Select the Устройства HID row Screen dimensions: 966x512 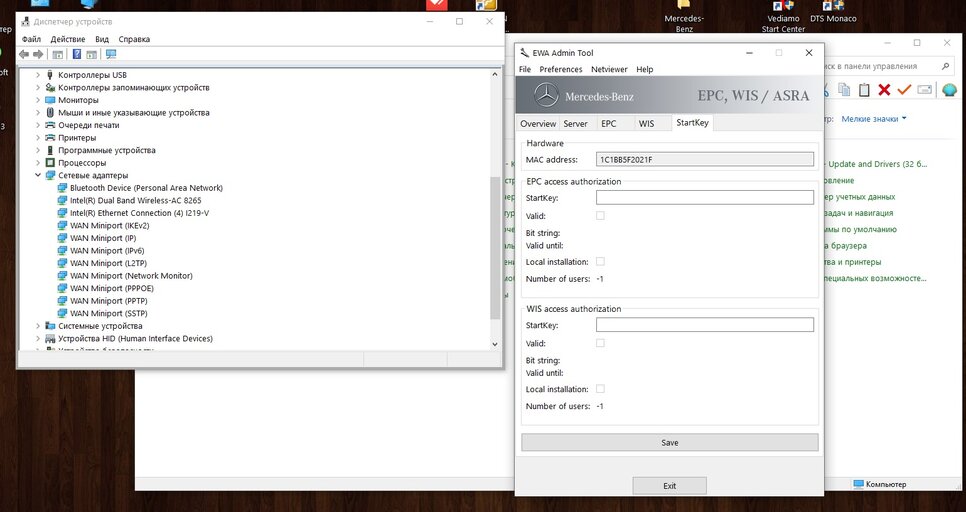click(x=136, y=338)
